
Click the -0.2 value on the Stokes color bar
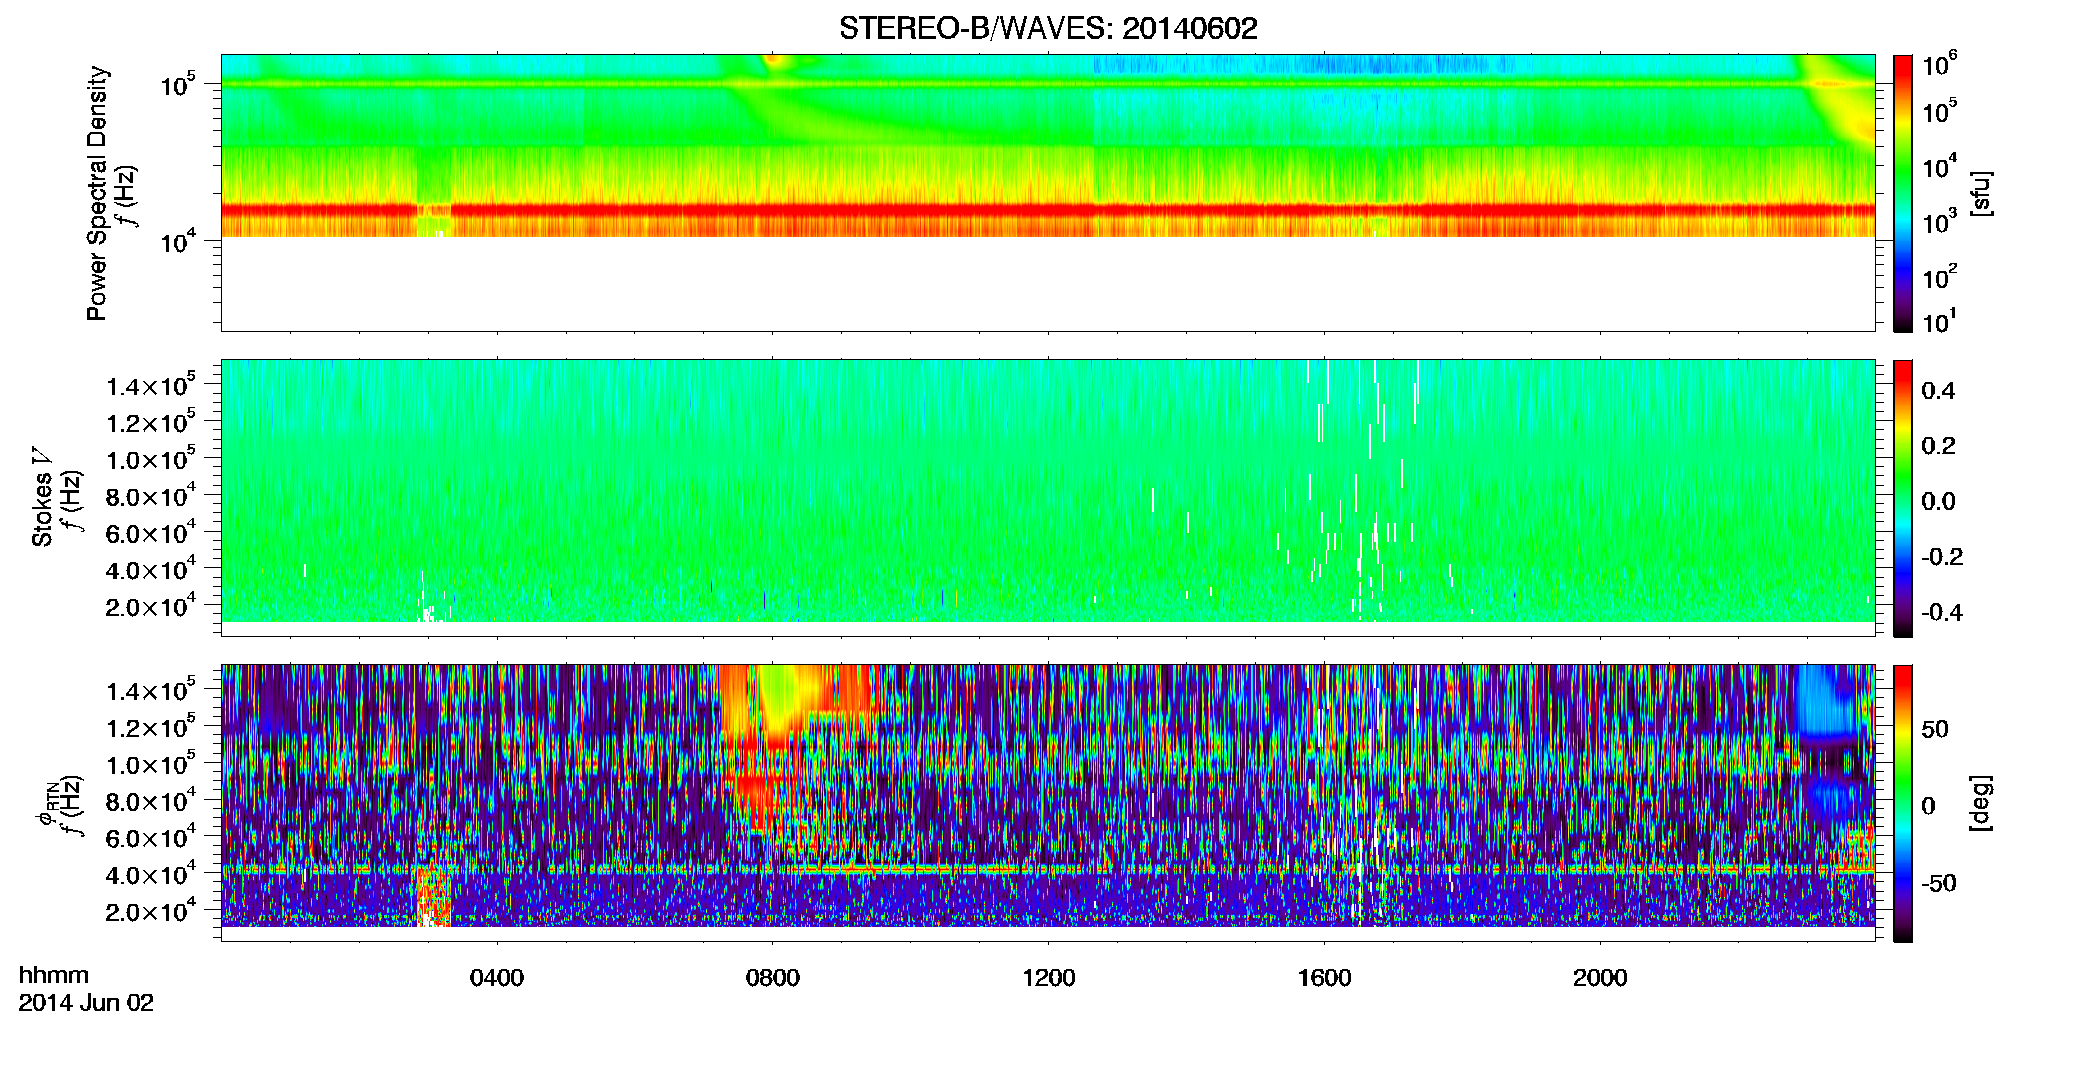tap(1942, 557)
